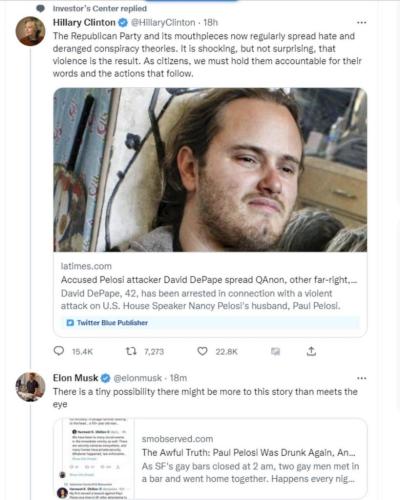
Task: Click Hillary Clinton's verified badge
Action: point(123,23)
